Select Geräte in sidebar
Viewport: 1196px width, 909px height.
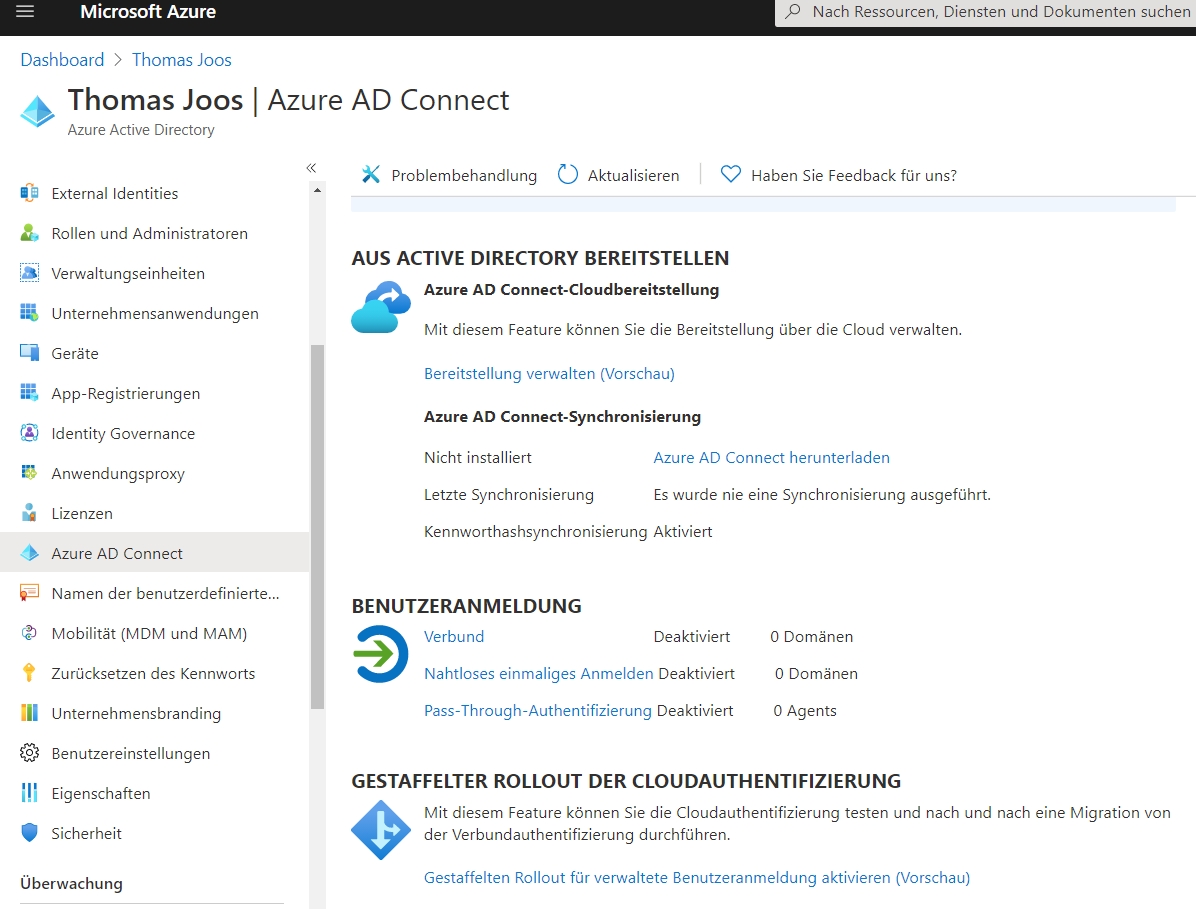(75, 353)
